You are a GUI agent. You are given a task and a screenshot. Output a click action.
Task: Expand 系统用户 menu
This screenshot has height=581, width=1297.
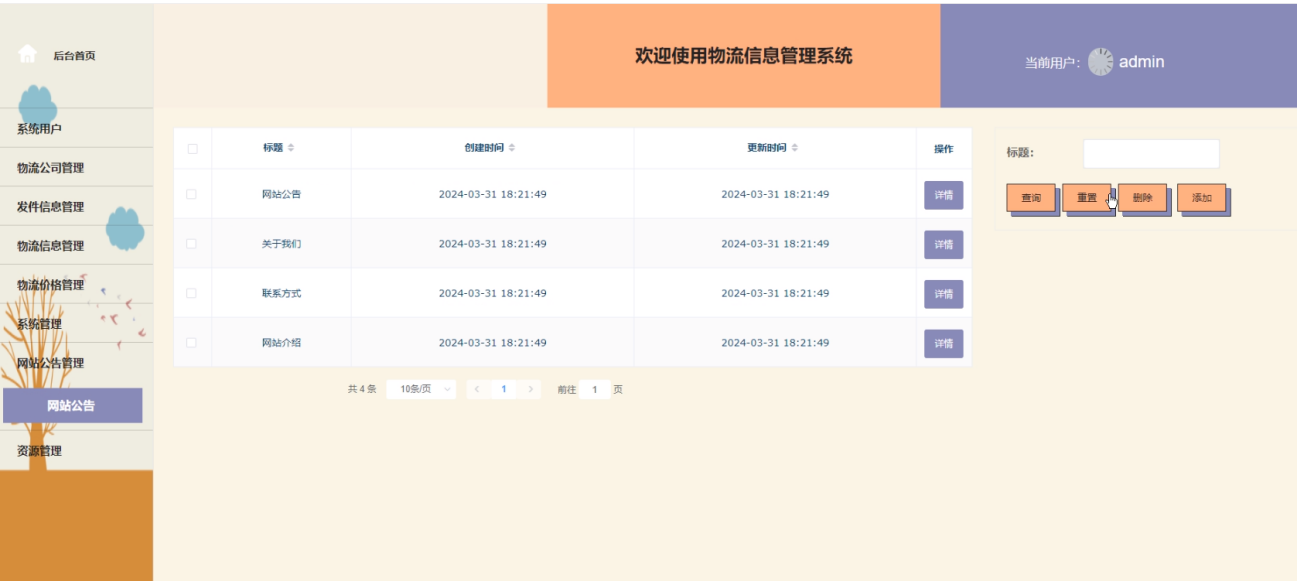tap(76, 129)
